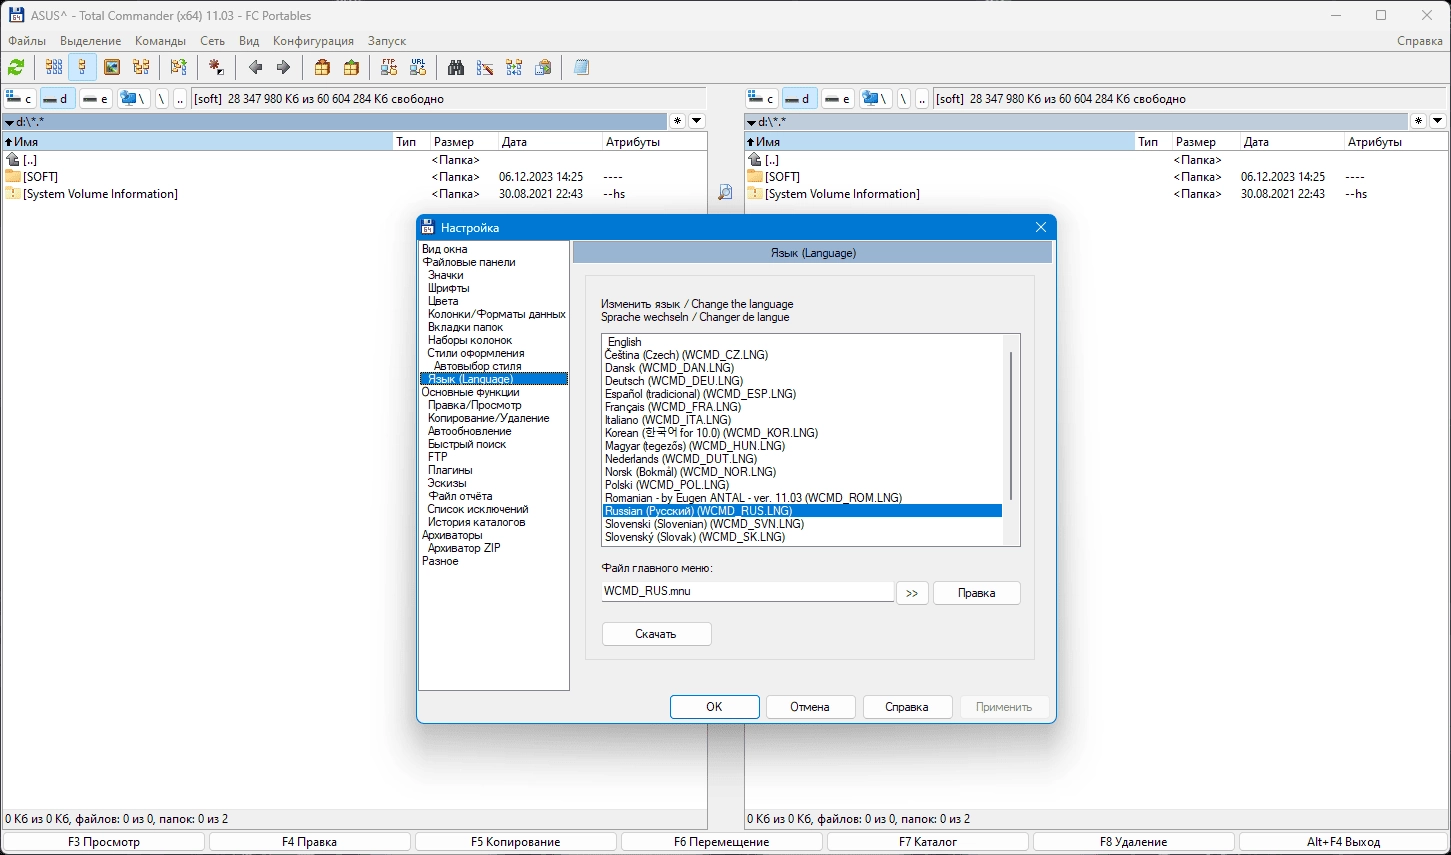1451x855 pixels.
Task: Sort right panel by Дата column
Action: point(1291,142)
